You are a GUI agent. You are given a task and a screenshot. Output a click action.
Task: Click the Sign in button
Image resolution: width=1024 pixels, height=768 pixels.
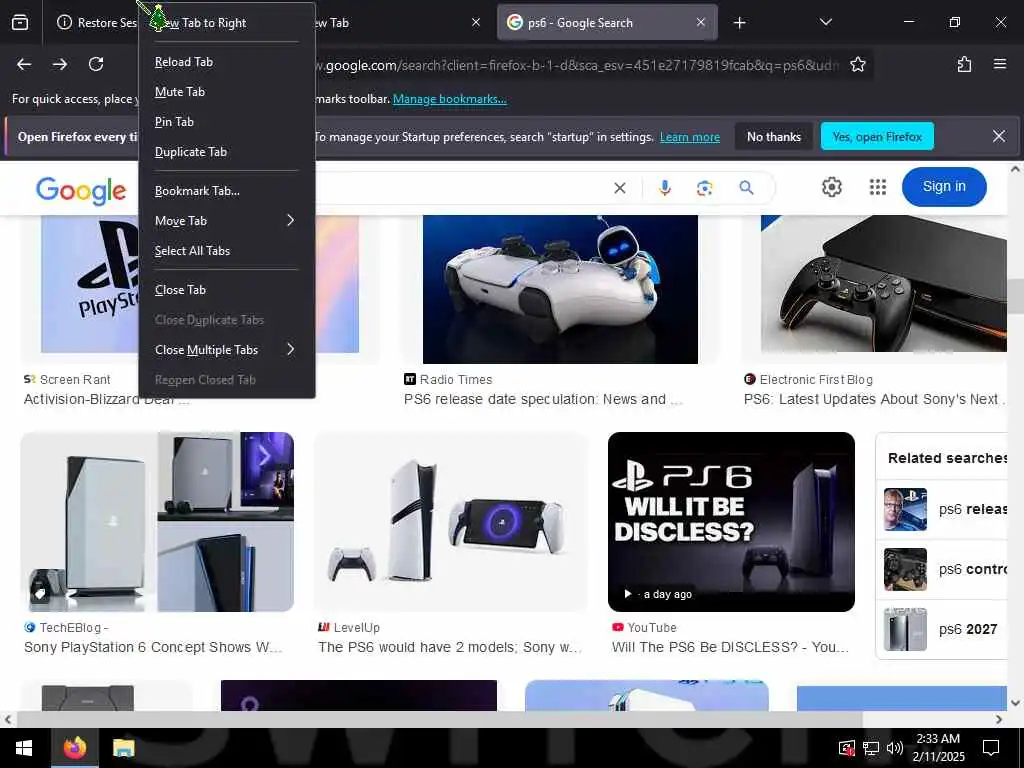(x=944, y=187)
